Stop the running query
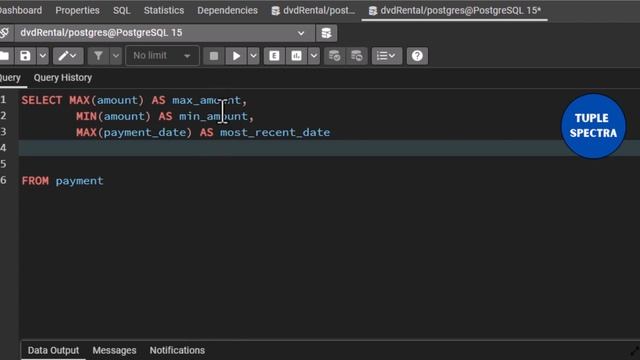Screen dimensions: 640x360 213,56
